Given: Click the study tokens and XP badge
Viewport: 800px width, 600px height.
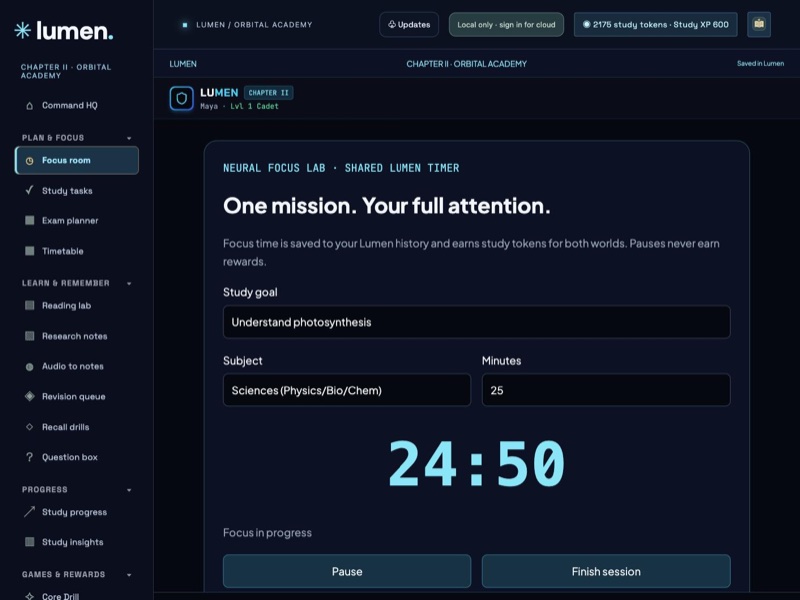Looking at the screenshot, I should [656, 24].
